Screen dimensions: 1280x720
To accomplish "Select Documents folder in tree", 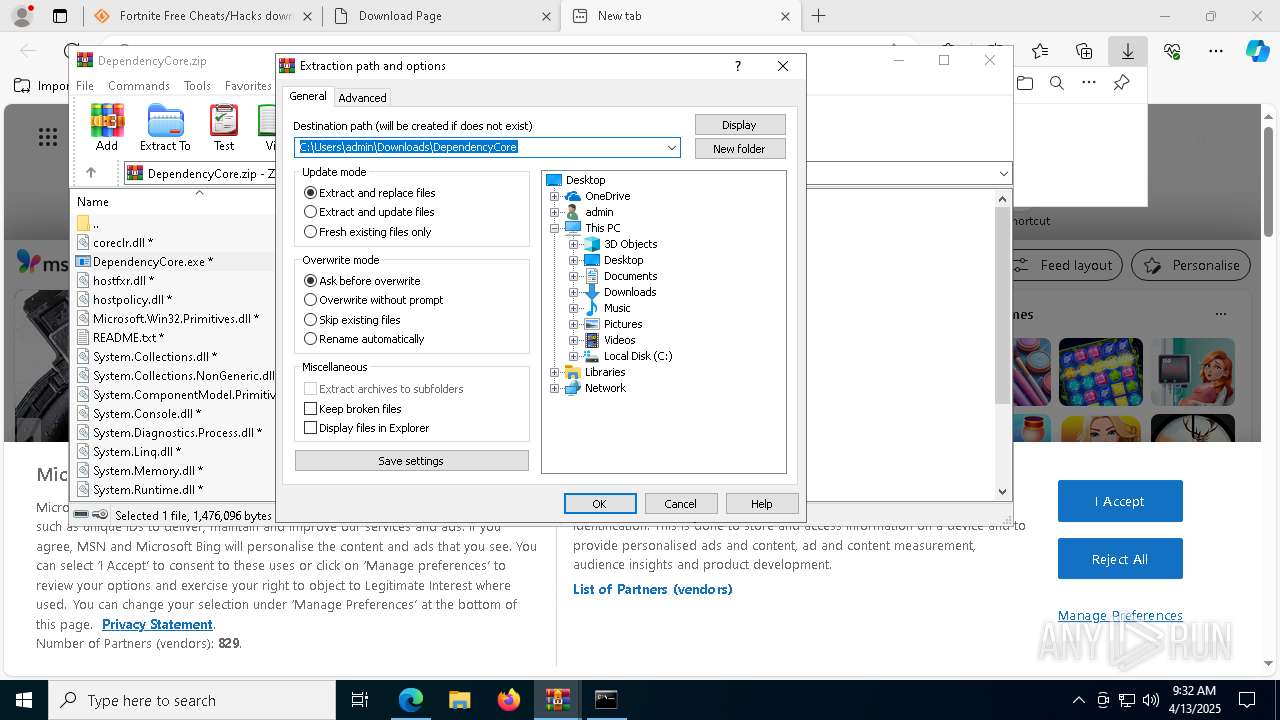I will 630,276.
